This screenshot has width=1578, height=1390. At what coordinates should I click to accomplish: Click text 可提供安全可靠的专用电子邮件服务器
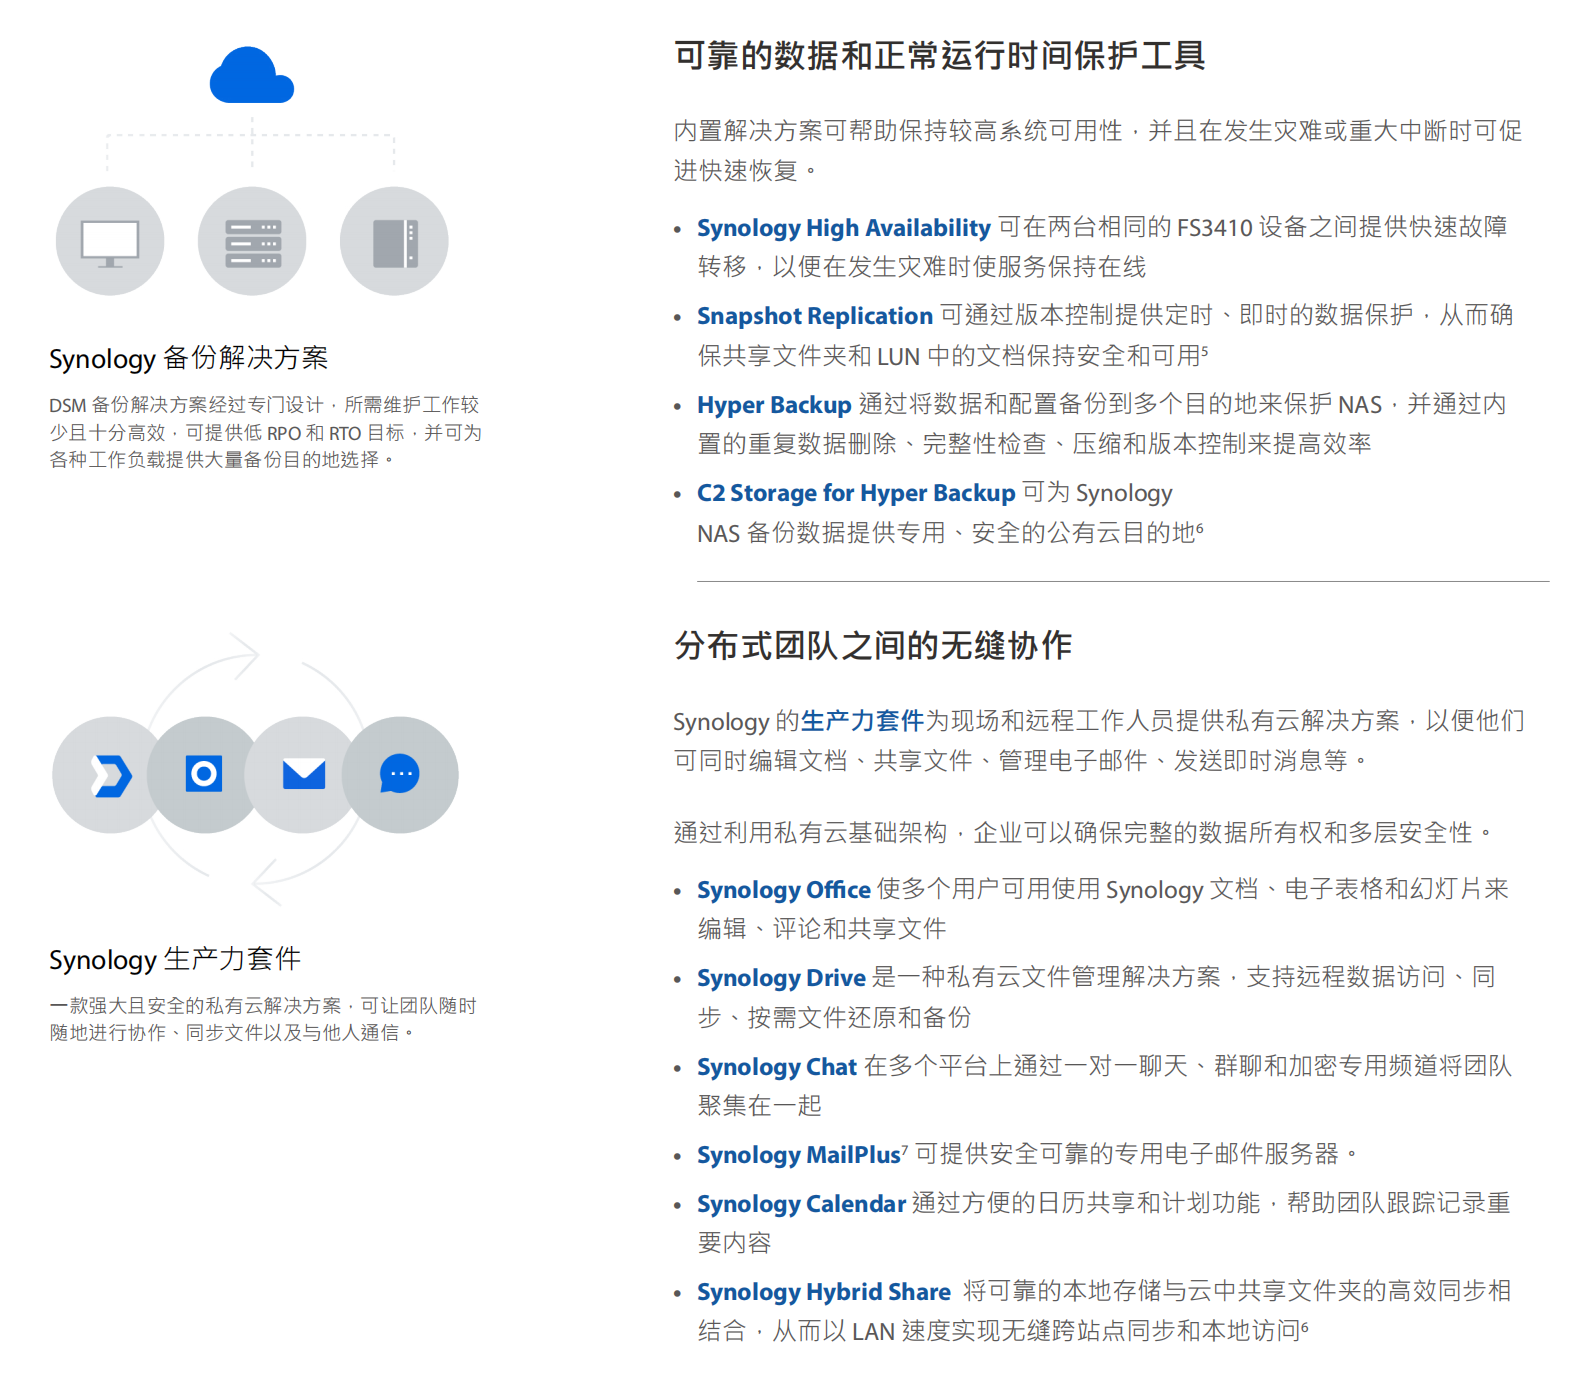point(1137,1155)
